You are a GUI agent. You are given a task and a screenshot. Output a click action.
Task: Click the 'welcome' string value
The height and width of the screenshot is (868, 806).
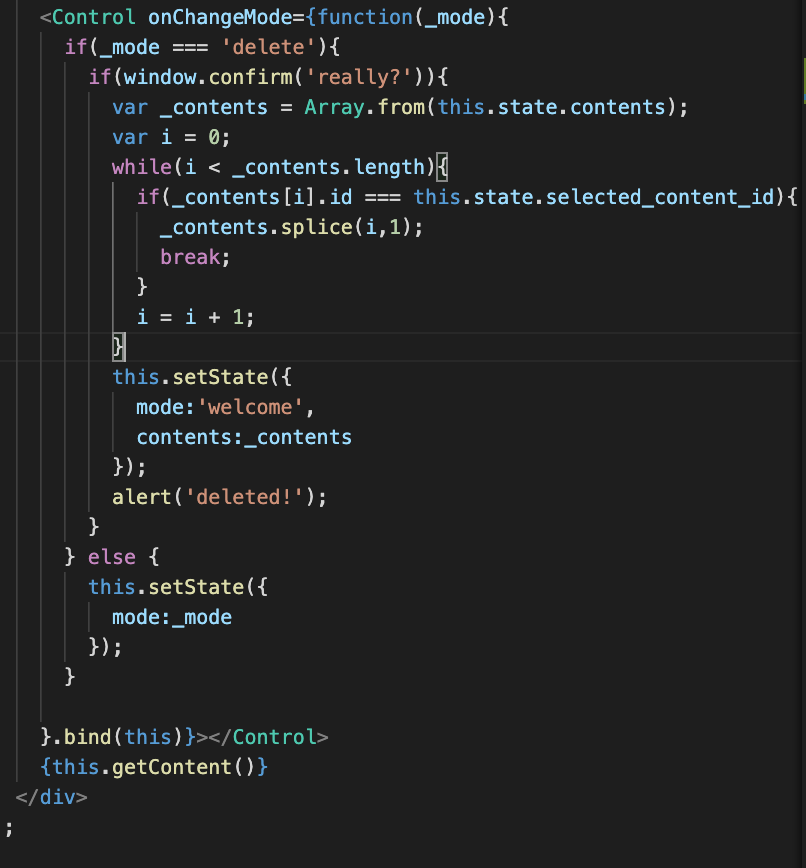click(x=250, y=407)
